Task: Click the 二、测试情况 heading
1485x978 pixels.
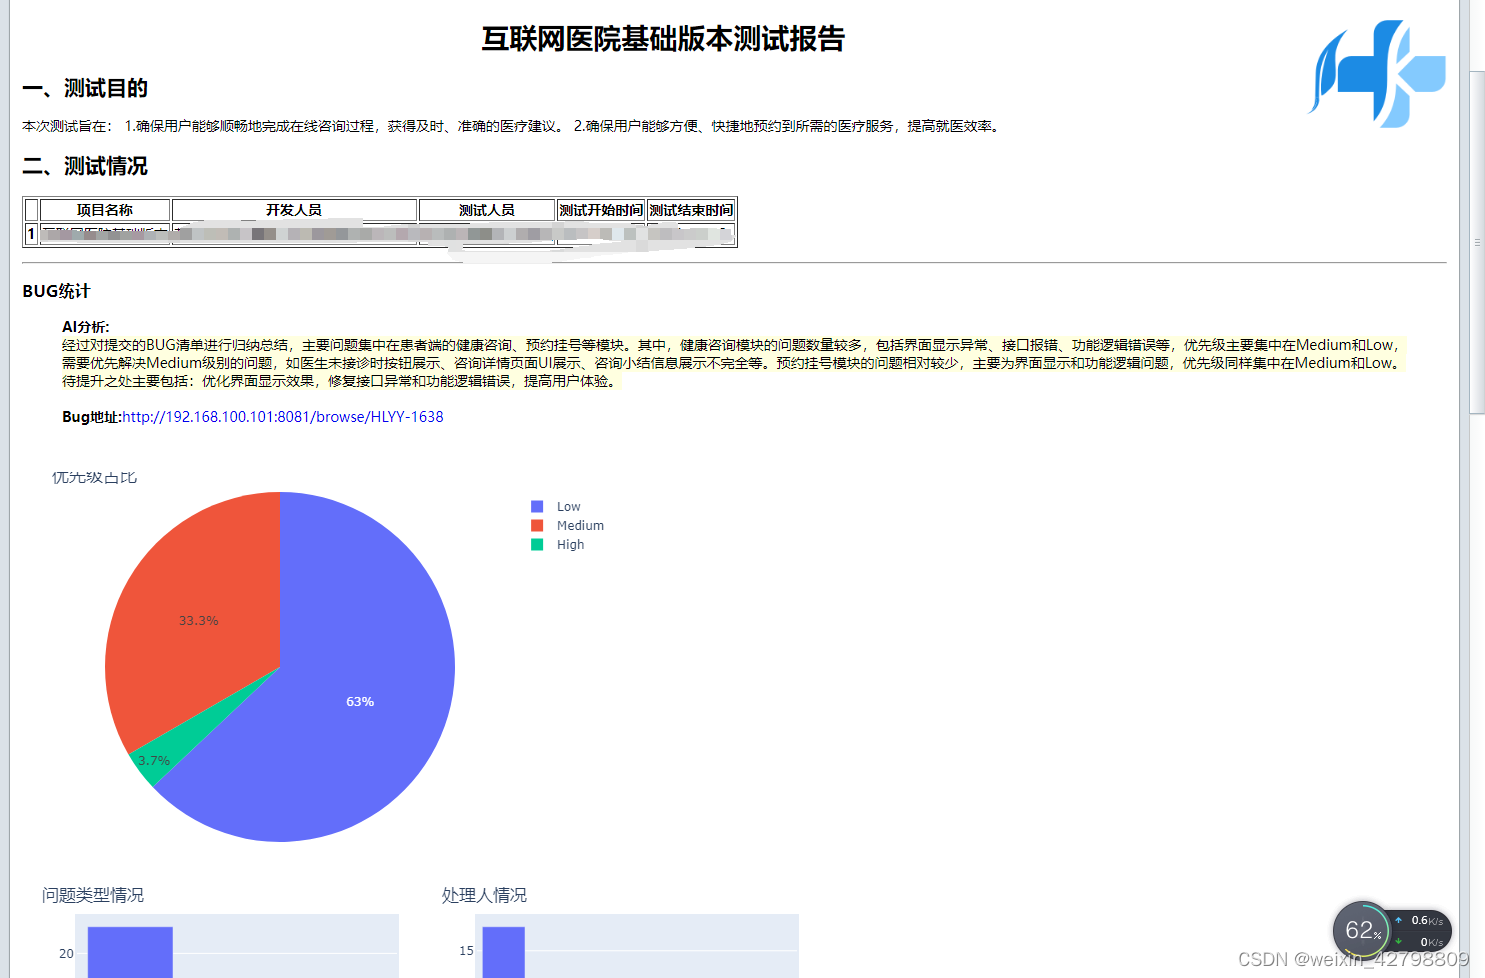Action: click(85, 167)
